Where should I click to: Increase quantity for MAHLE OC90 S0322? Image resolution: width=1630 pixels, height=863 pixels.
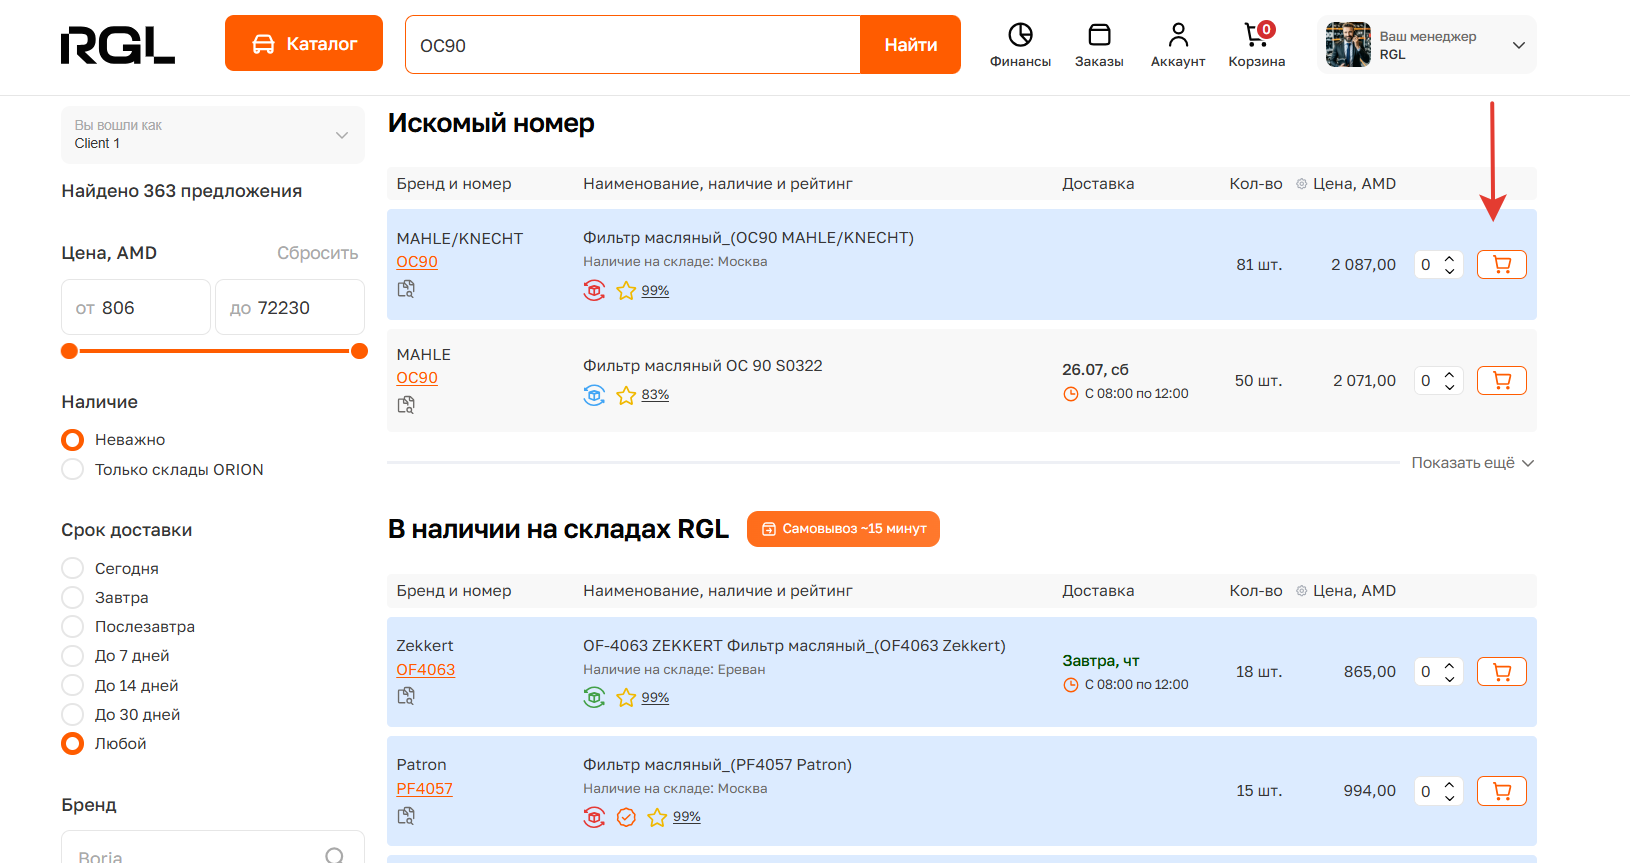point(1449,374)
